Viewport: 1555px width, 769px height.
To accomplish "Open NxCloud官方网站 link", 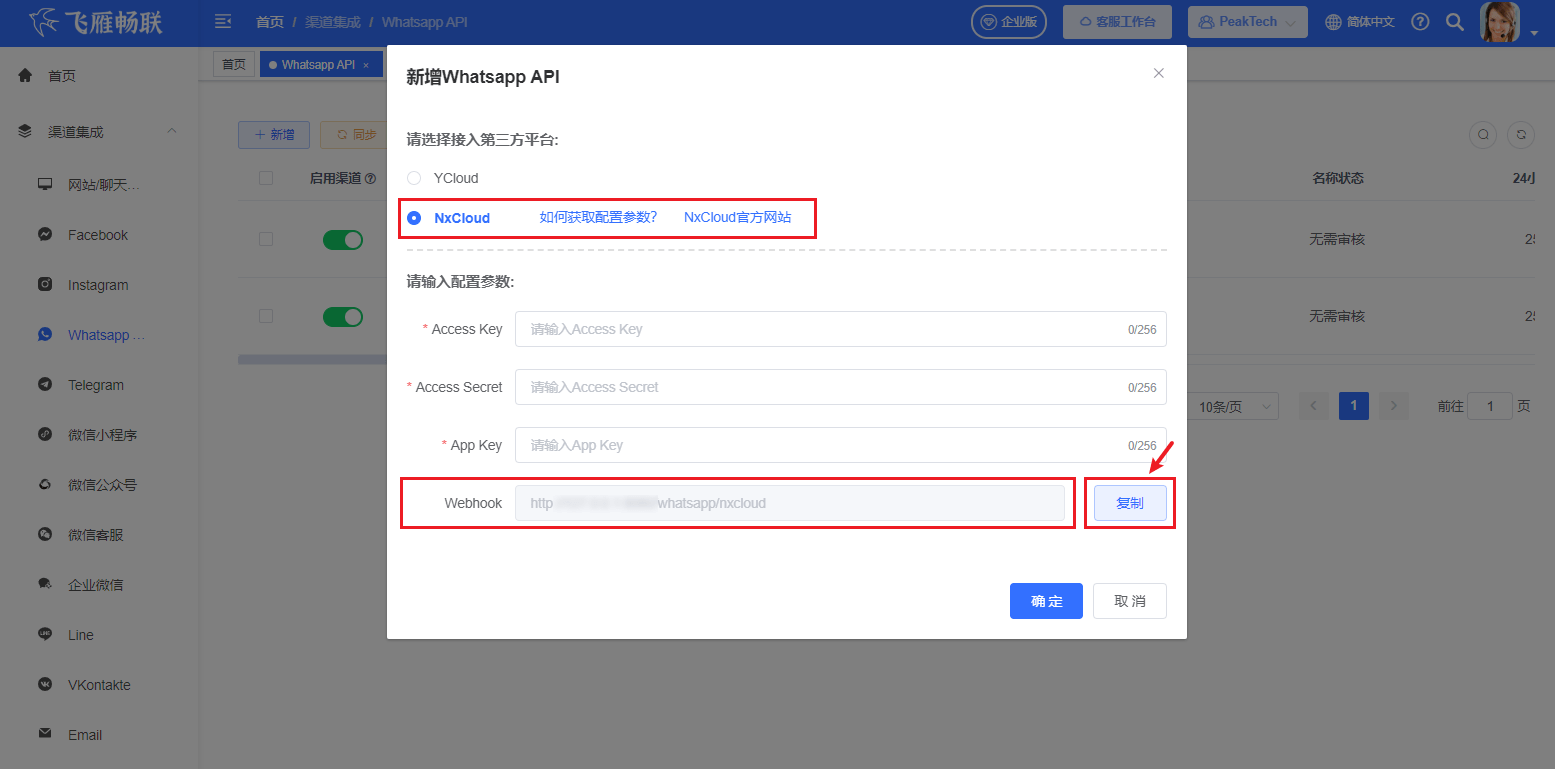I will click(x=738, y=218).
